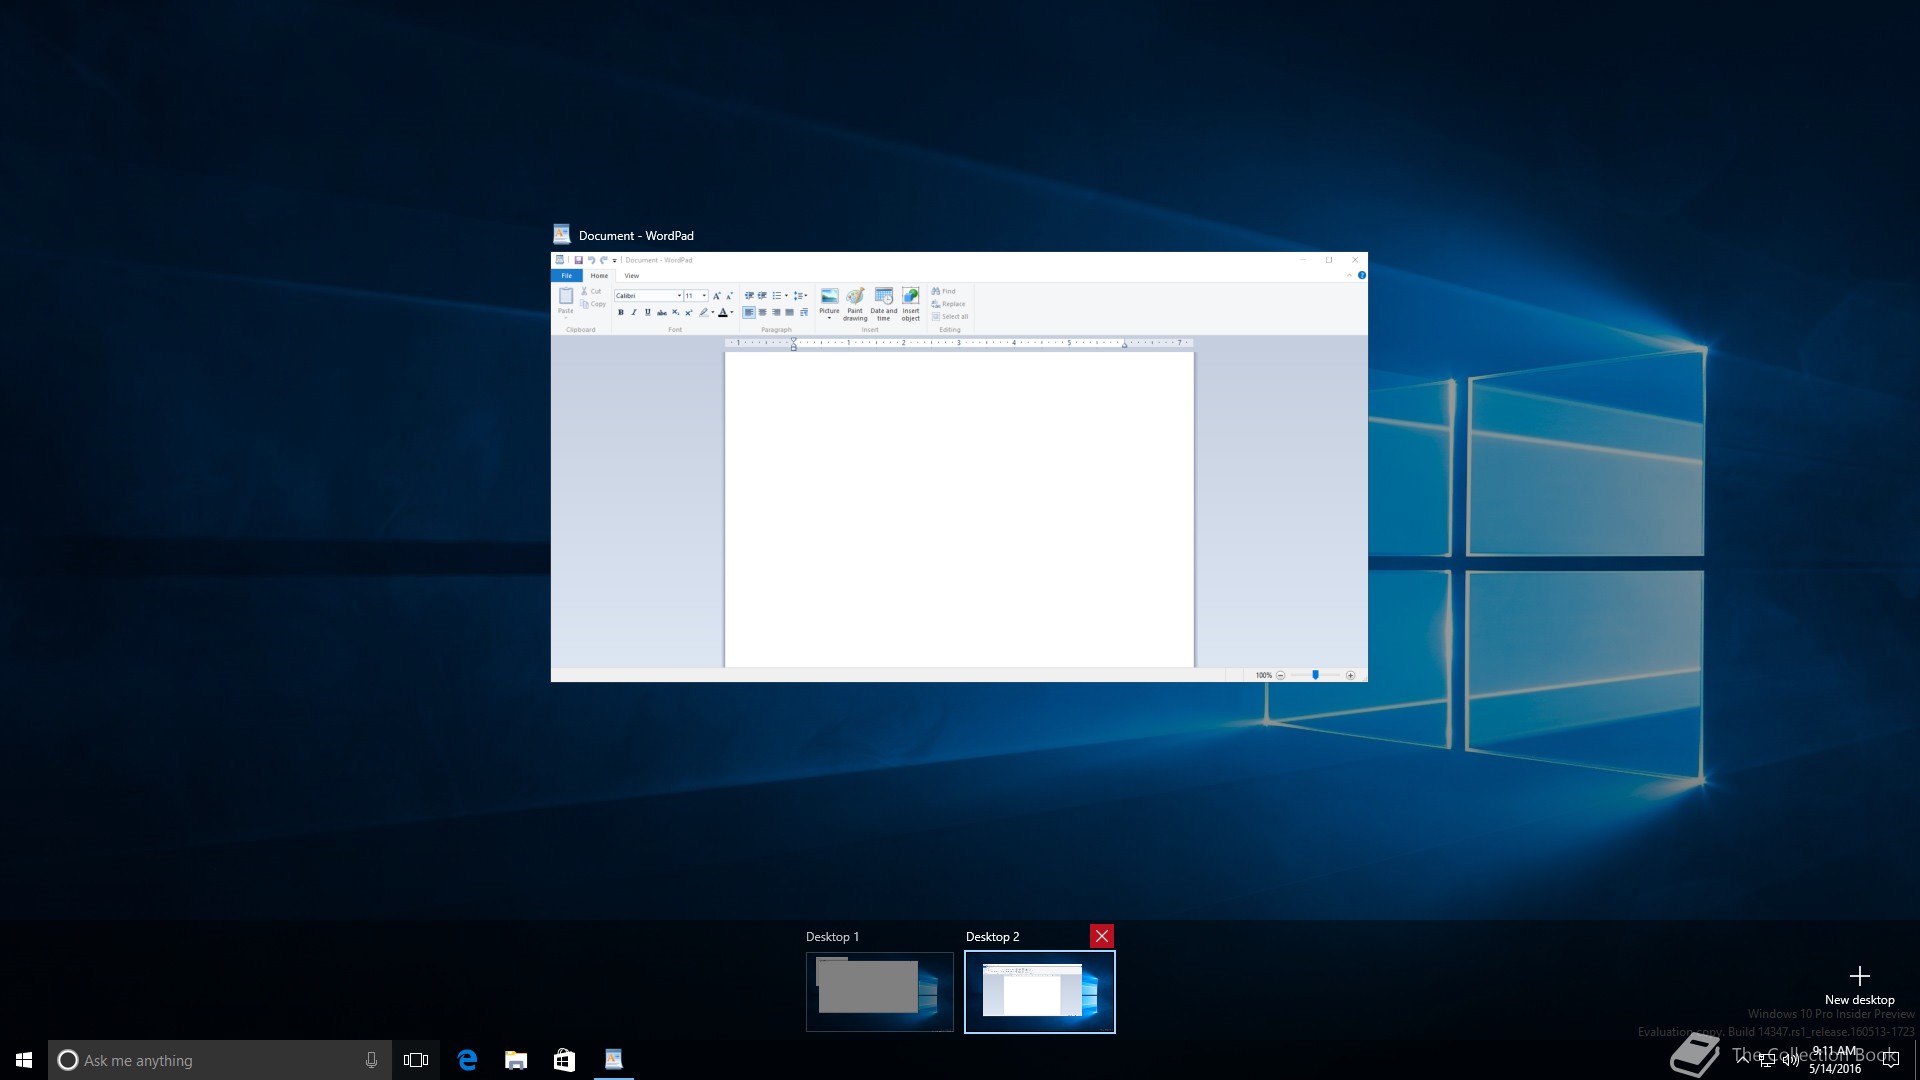Image resolution: width=1920 pixels, height=1080 pixels.
Task: Open the clock and date flyout
Action: click(1835, 1060)
